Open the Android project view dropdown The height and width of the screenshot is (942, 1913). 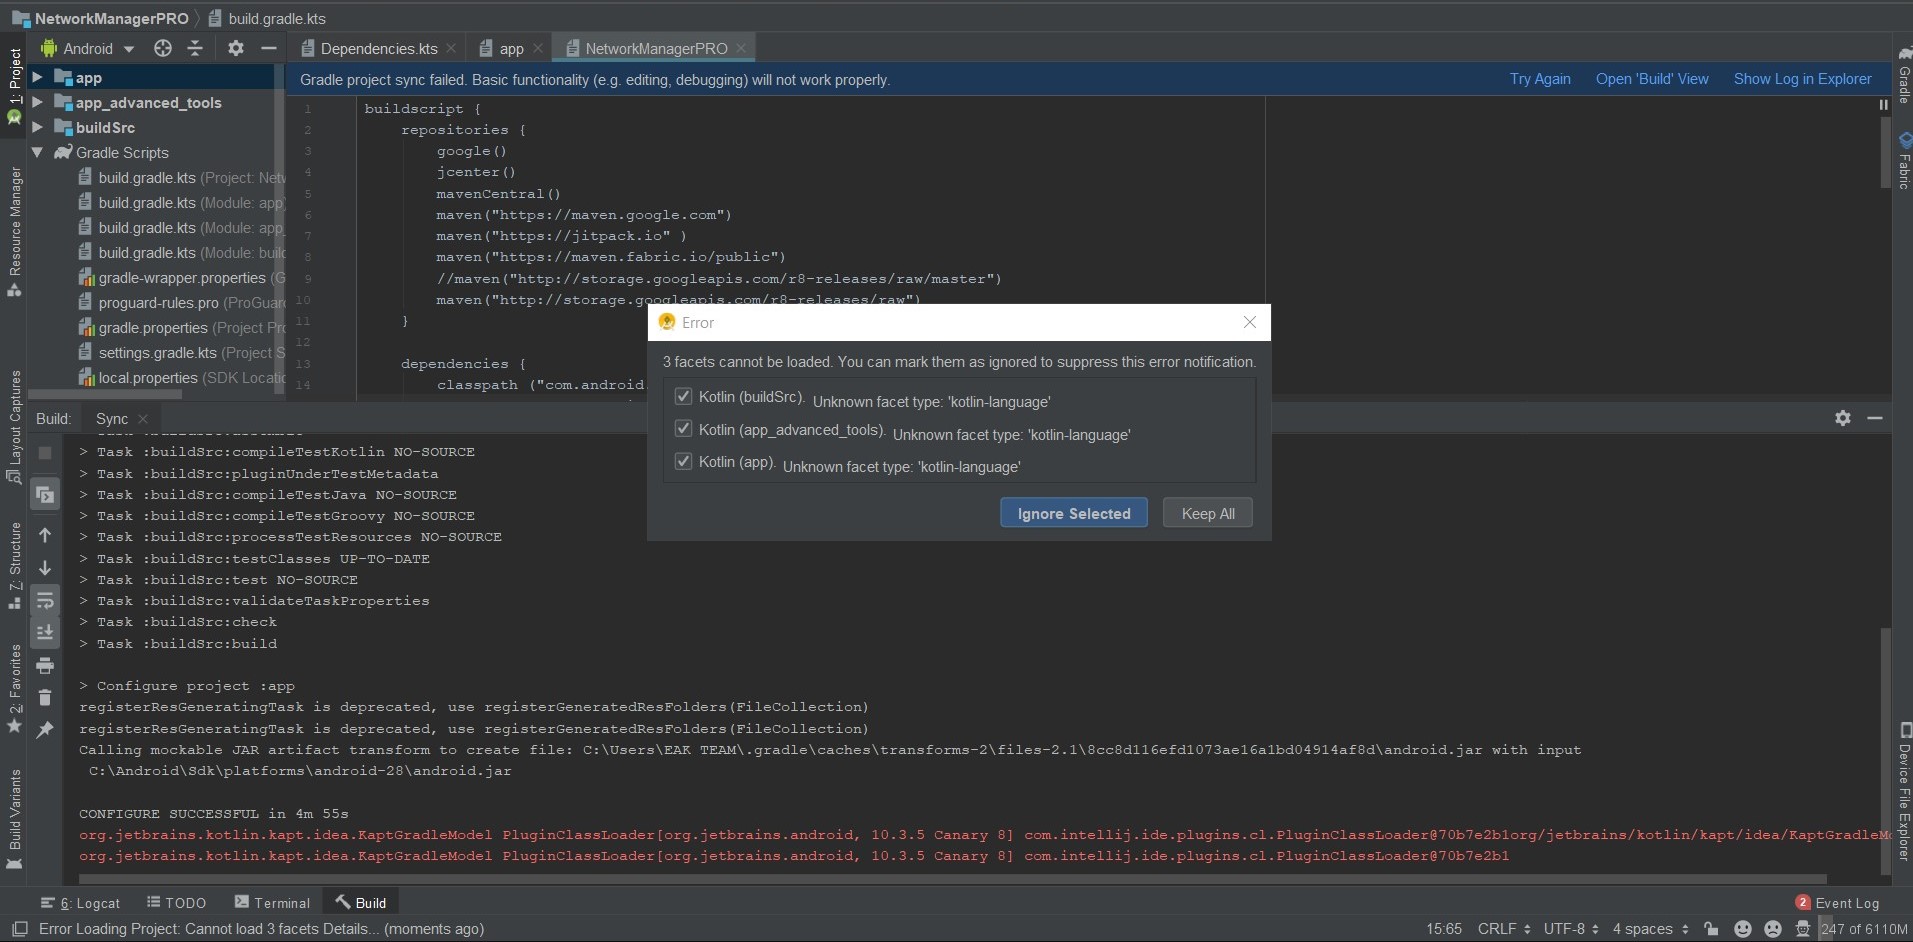88,48
